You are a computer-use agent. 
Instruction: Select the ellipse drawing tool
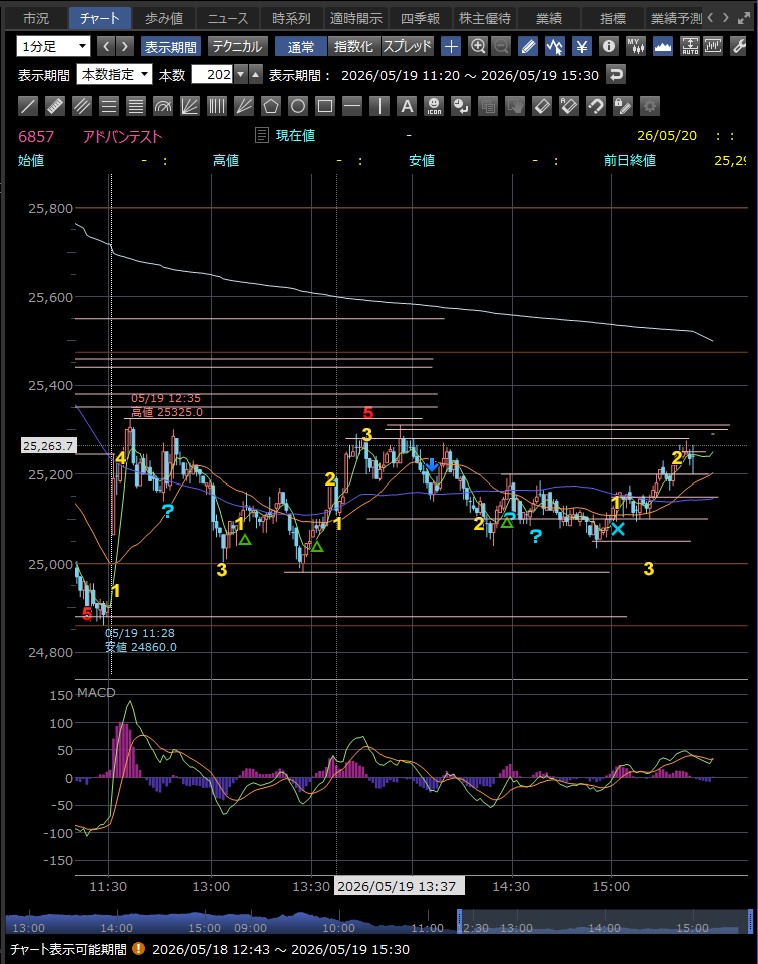[x=298, y=106]
